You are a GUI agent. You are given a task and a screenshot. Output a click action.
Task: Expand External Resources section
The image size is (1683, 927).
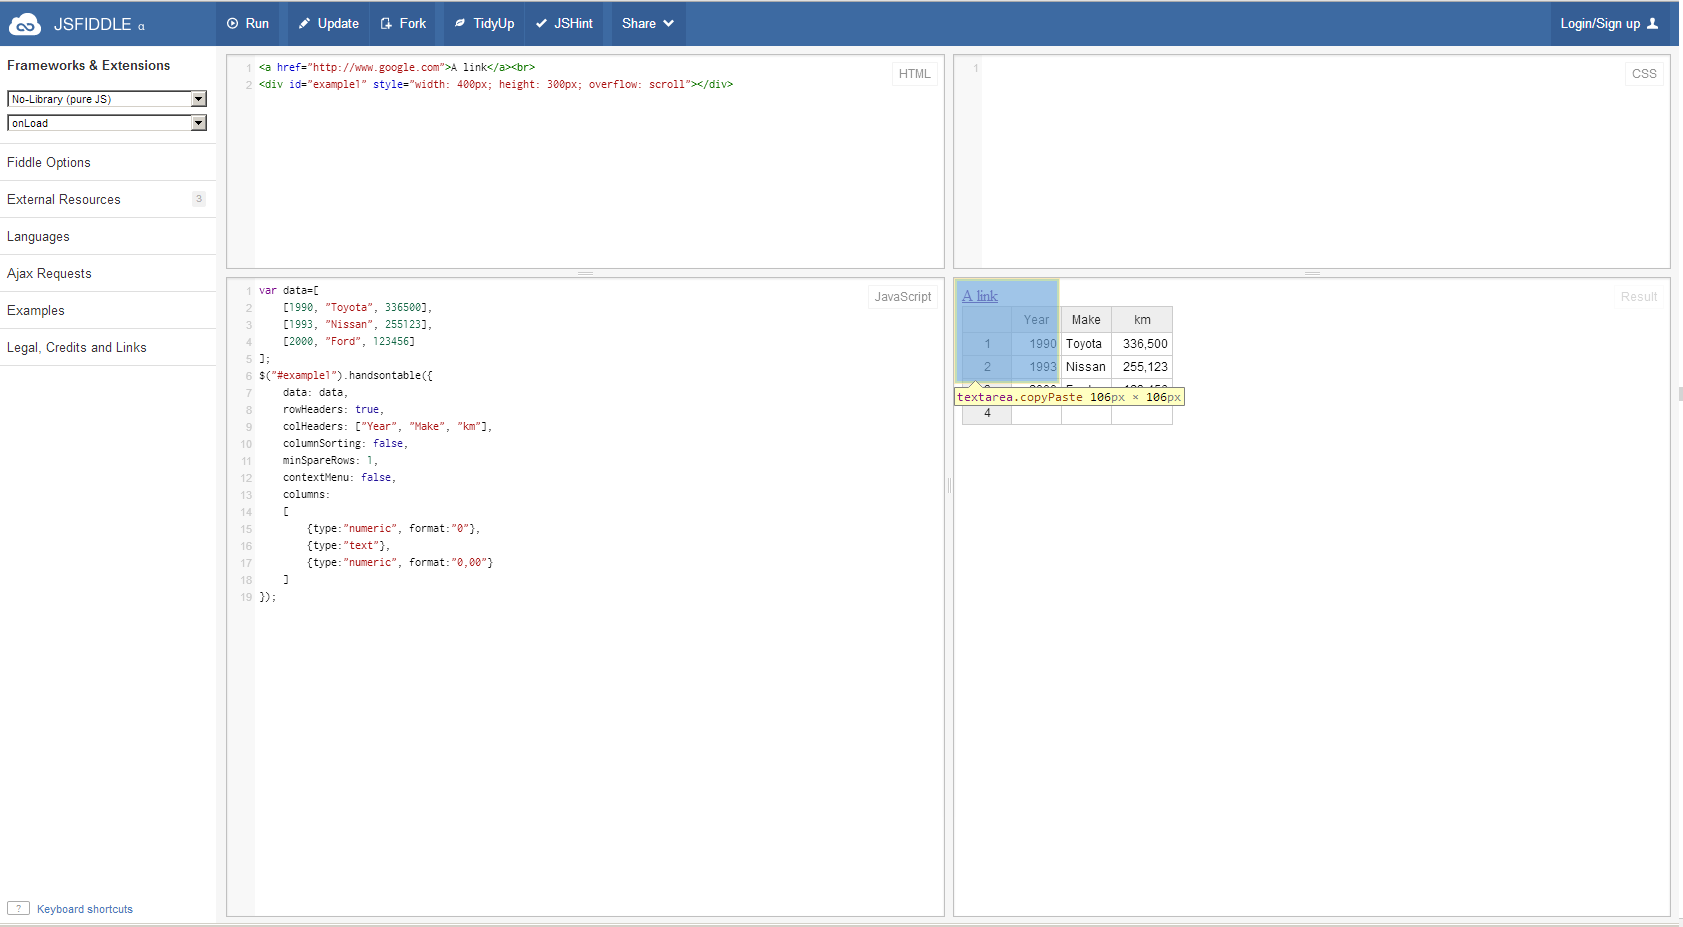pyautogui.click(x=108, y=199)
